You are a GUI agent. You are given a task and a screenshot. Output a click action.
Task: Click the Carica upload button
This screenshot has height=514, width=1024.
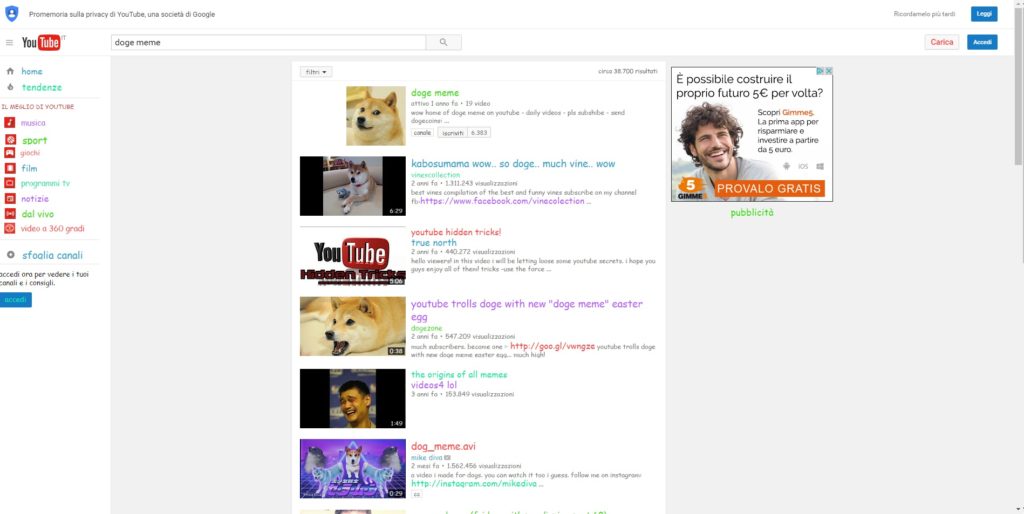(942, 42)
